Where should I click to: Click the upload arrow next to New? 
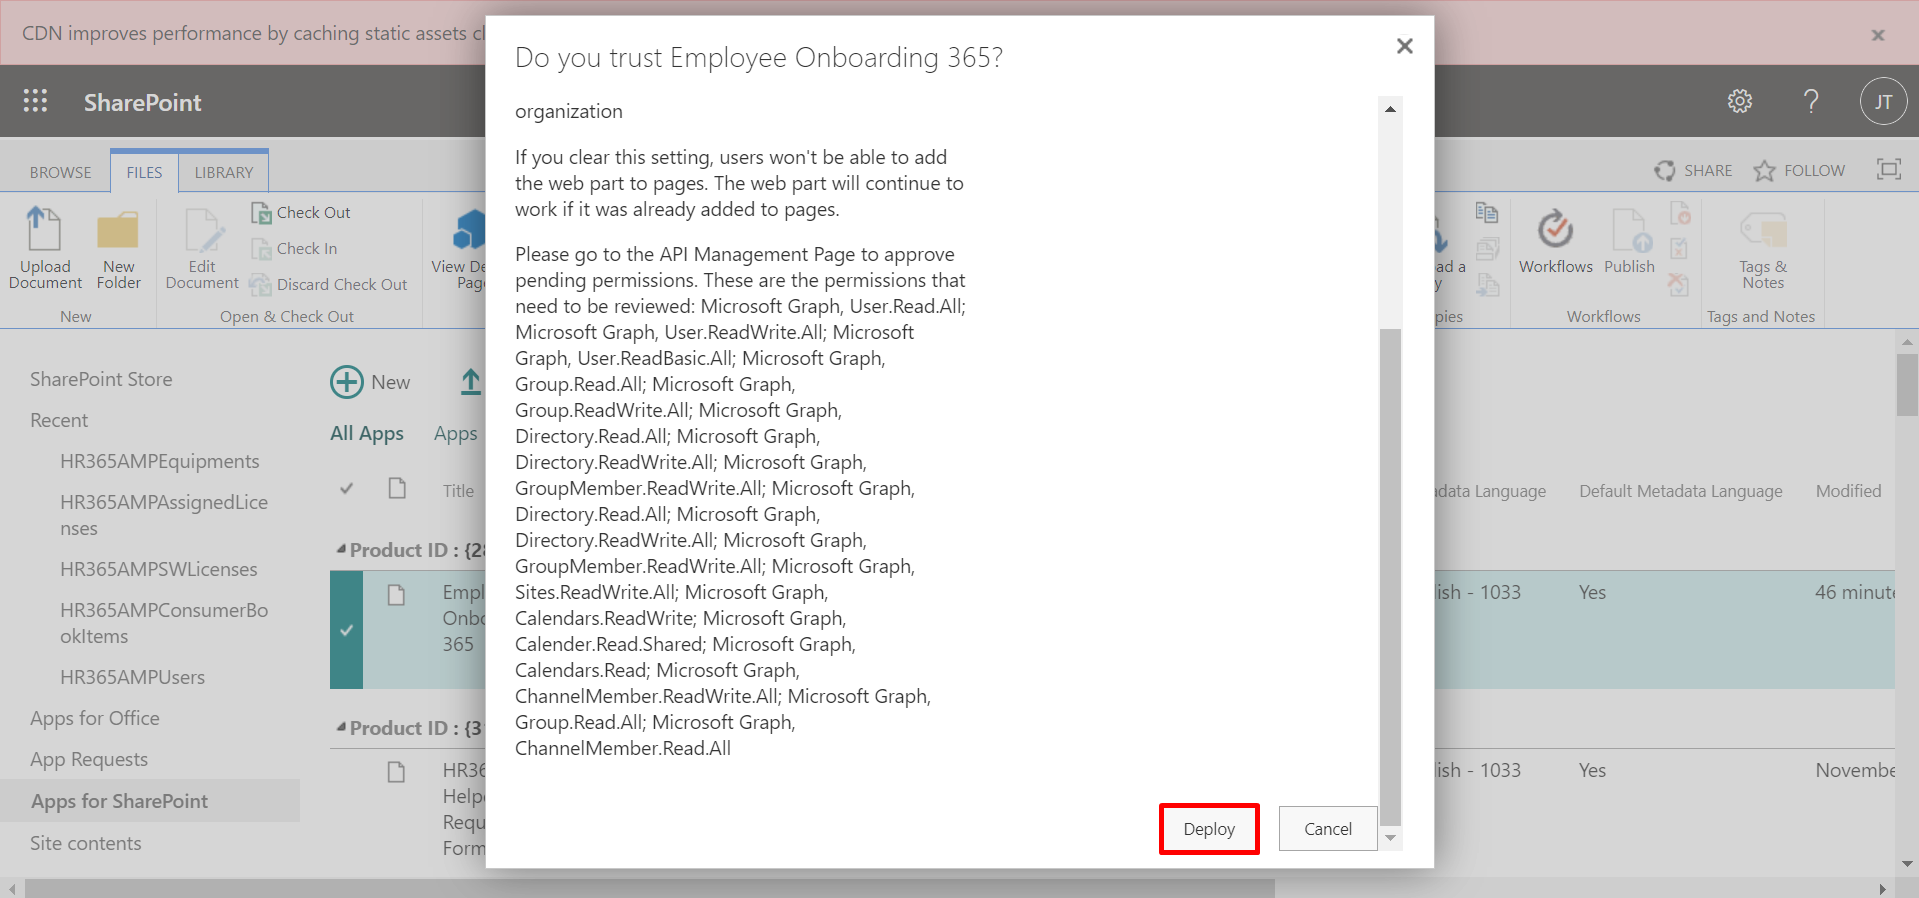click(471, 382)
